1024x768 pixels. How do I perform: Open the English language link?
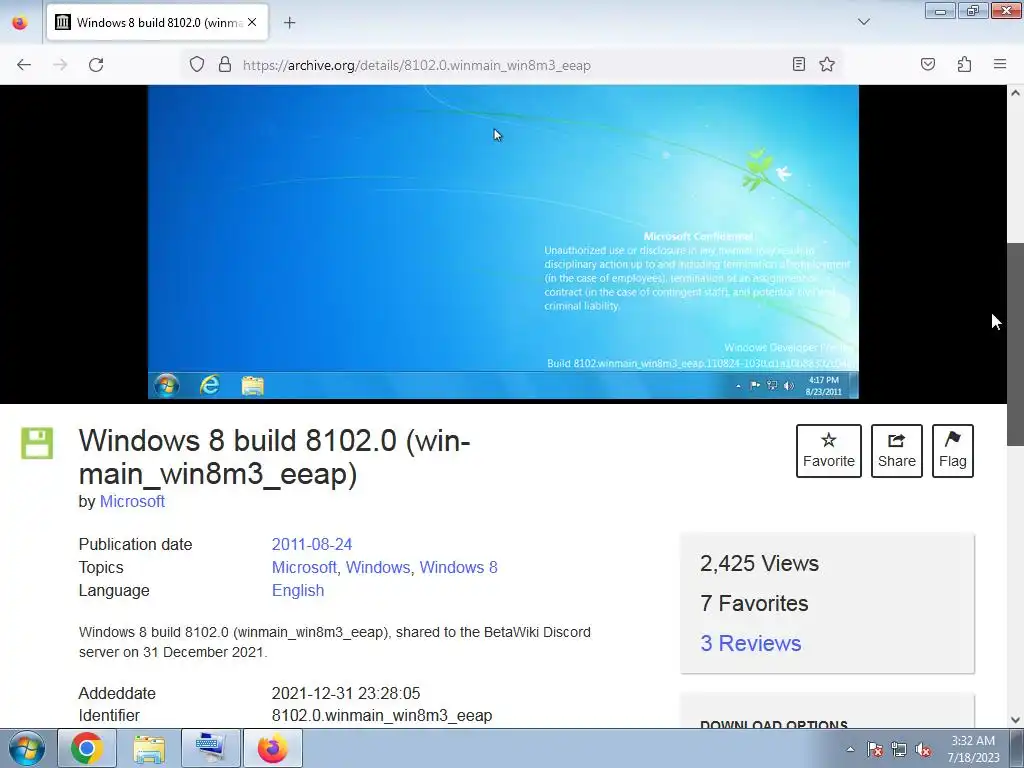(x=298, y=590)
